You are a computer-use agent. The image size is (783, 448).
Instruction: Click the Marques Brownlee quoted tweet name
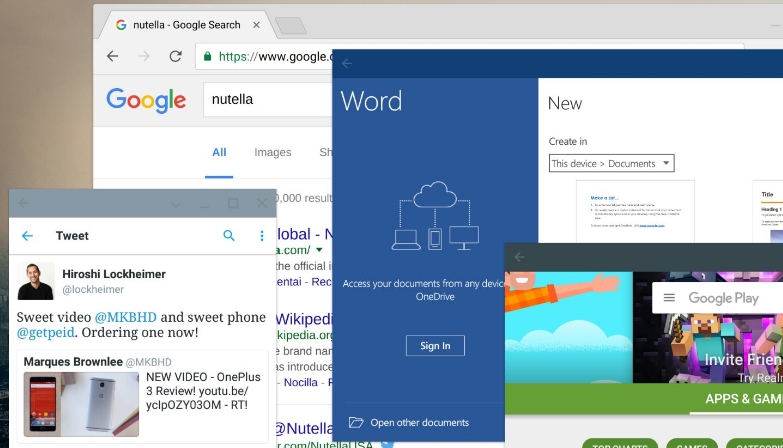point(73,362)
